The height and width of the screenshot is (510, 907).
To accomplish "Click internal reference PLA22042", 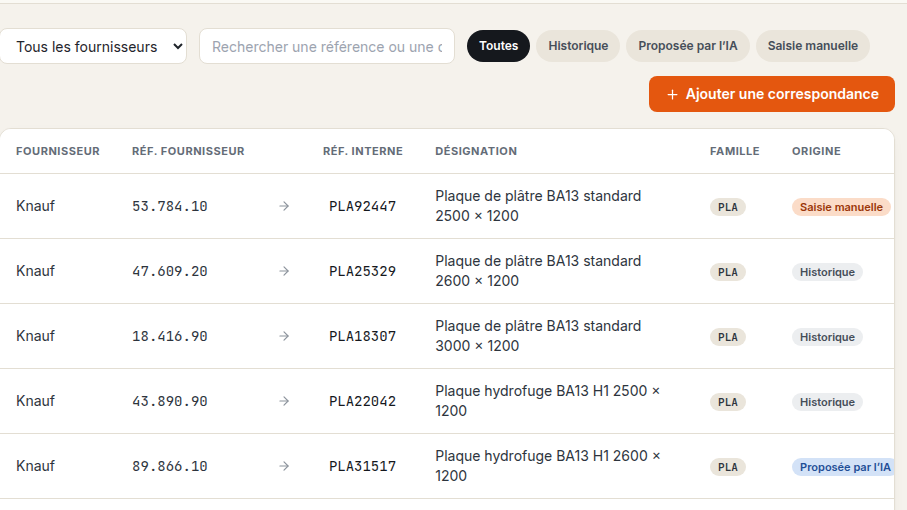I will [x=363, y=401].
